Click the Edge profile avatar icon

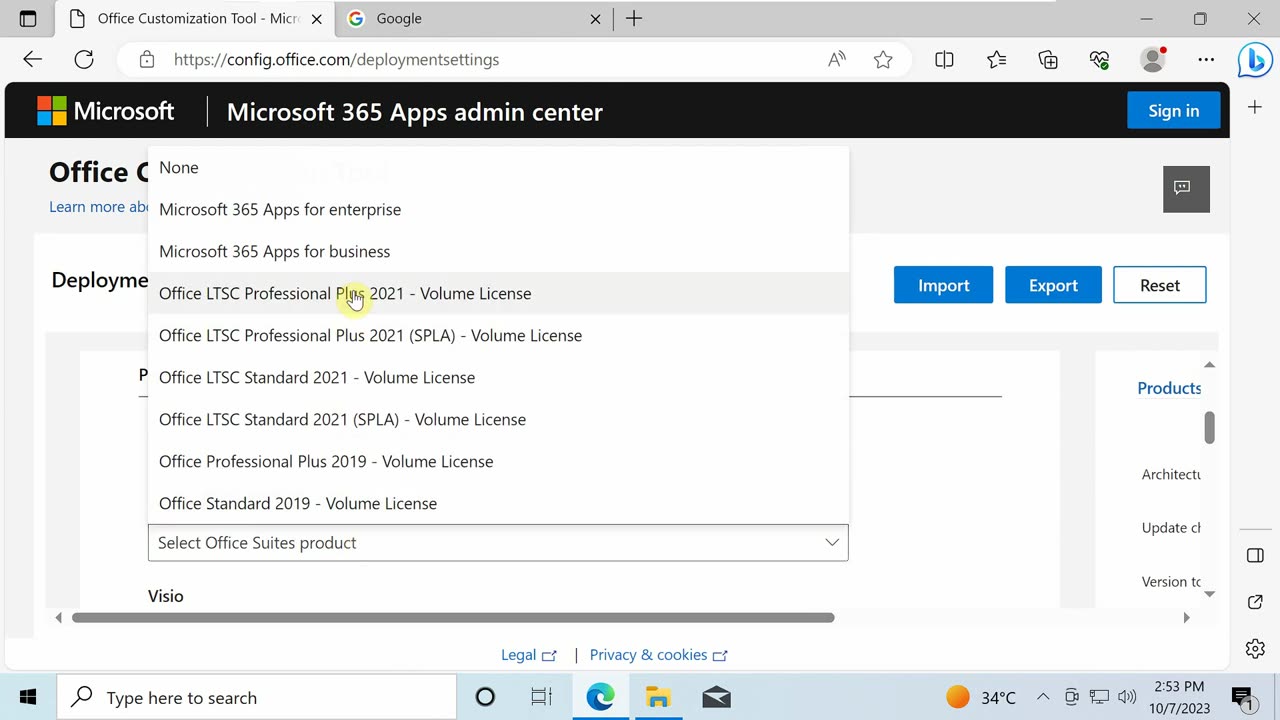[x=1153, y=60]
